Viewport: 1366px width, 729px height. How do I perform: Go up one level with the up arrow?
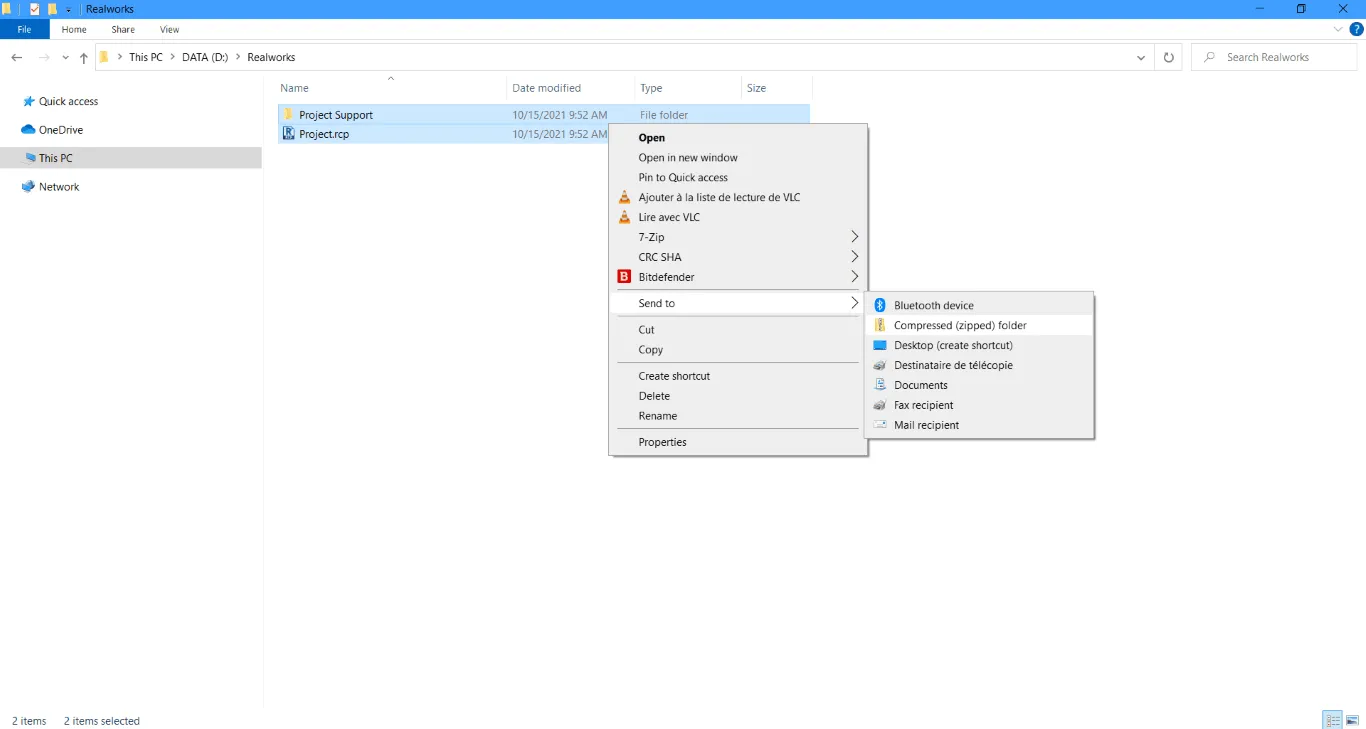click(84, 57)
